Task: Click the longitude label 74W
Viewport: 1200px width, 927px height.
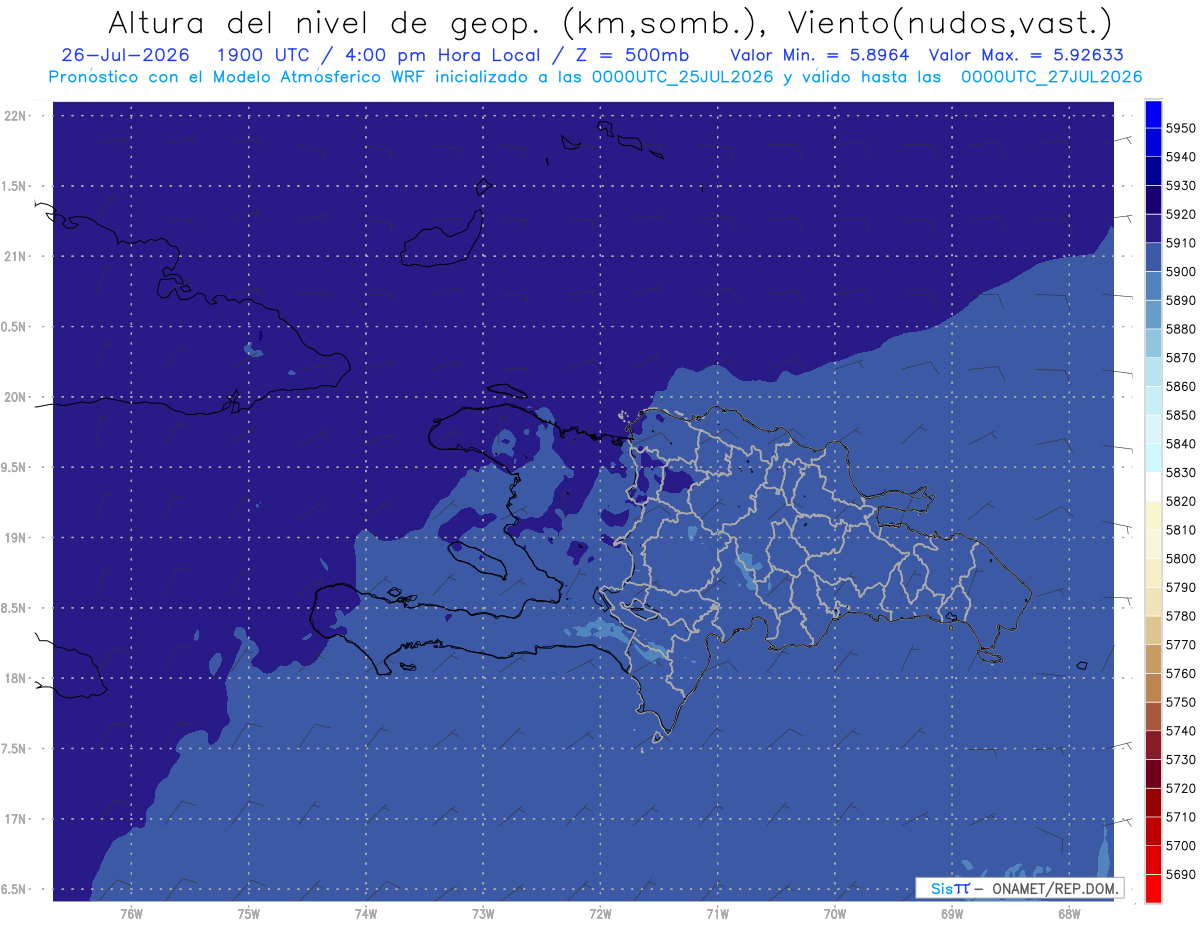Action: [x=366, y=914]
